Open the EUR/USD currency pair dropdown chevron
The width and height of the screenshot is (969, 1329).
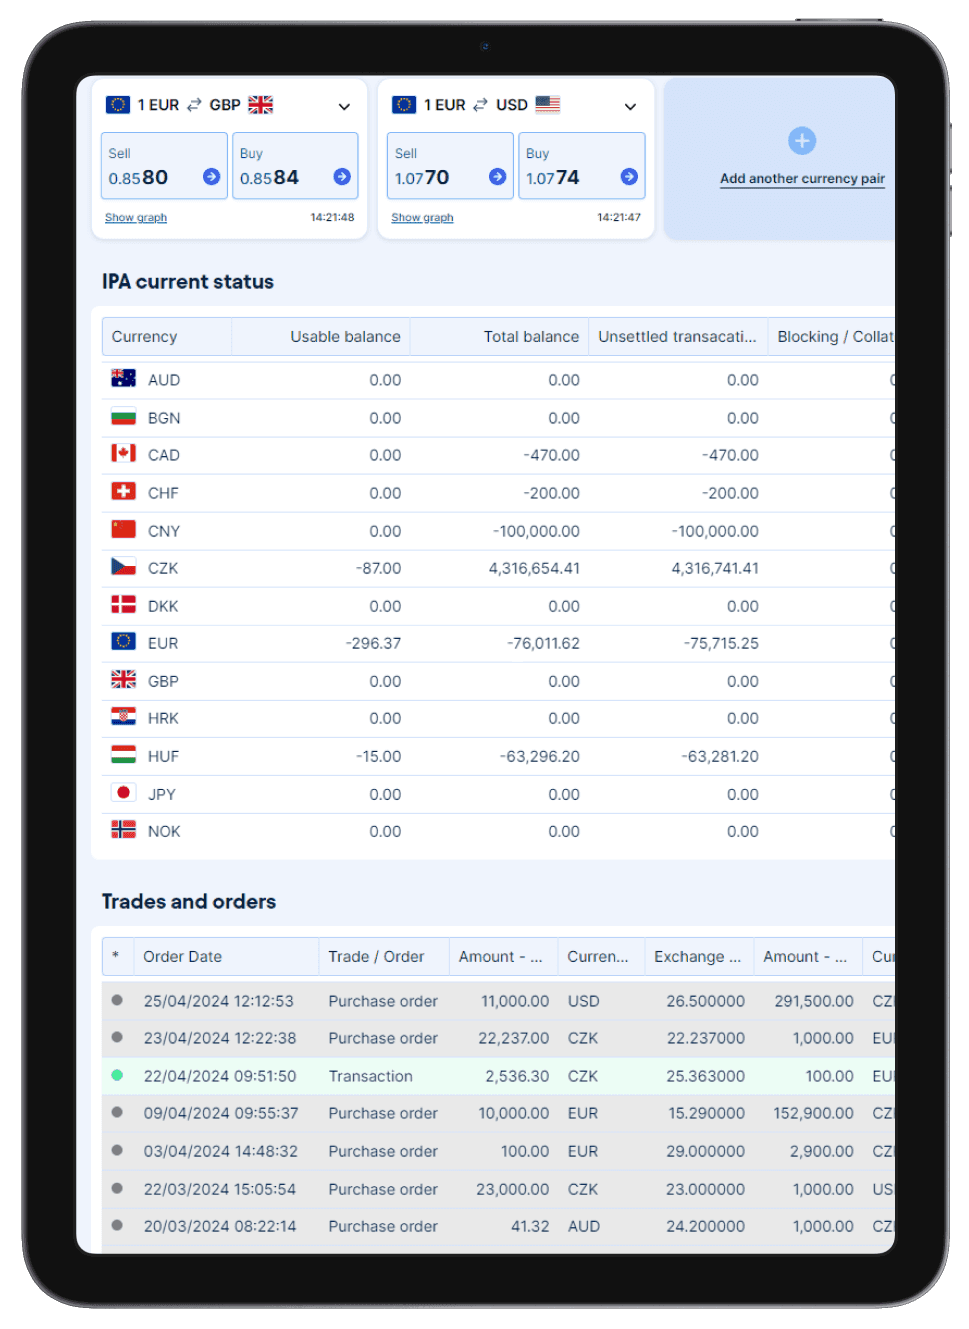(630, 106)
